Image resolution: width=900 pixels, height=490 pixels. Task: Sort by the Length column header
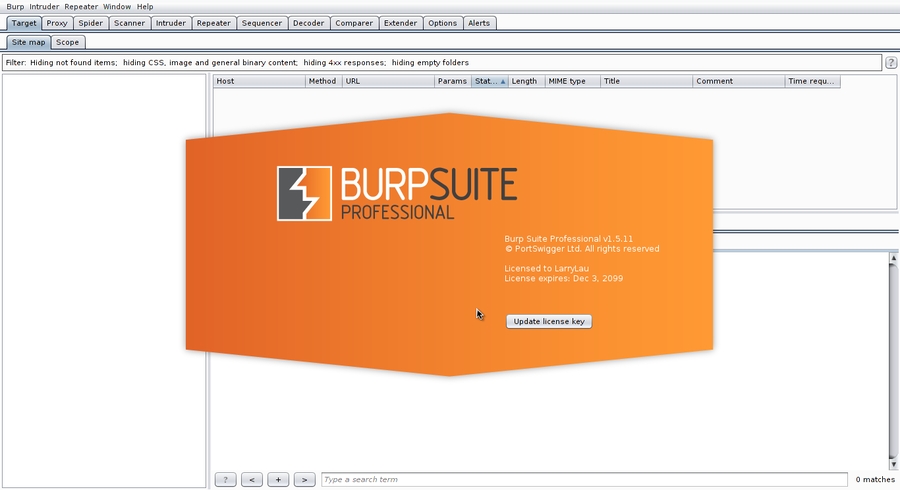[526, 81]
